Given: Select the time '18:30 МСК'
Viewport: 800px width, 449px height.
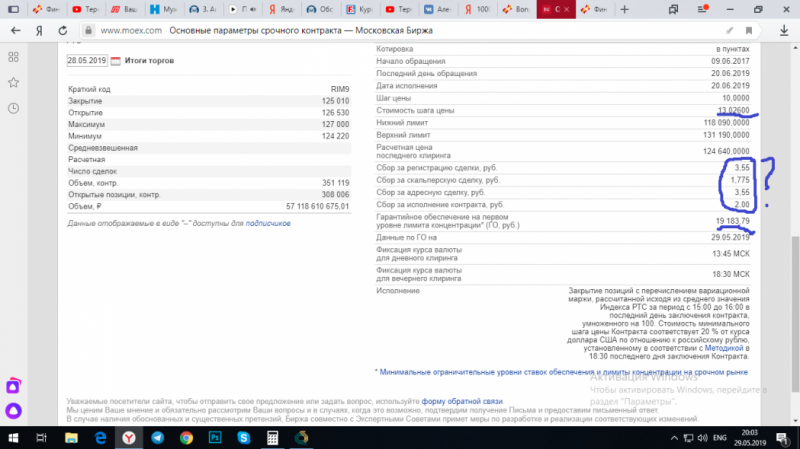Looking at the screenshot, I should click(731, 275).
